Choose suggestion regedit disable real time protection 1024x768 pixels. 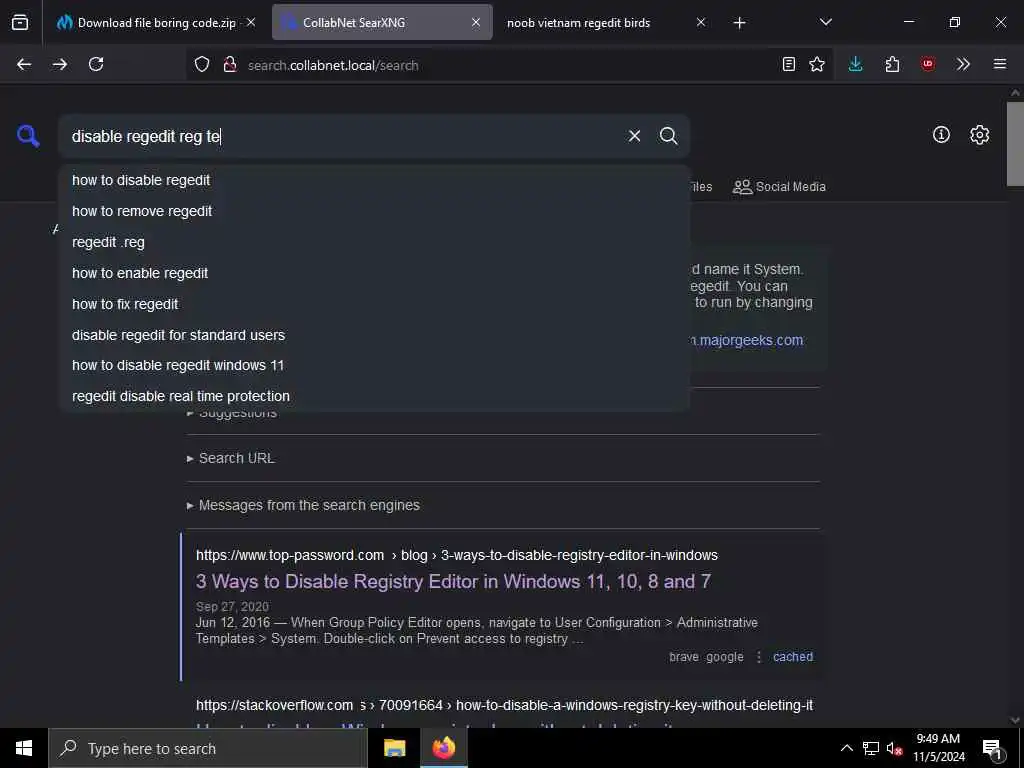pos(374,396)
